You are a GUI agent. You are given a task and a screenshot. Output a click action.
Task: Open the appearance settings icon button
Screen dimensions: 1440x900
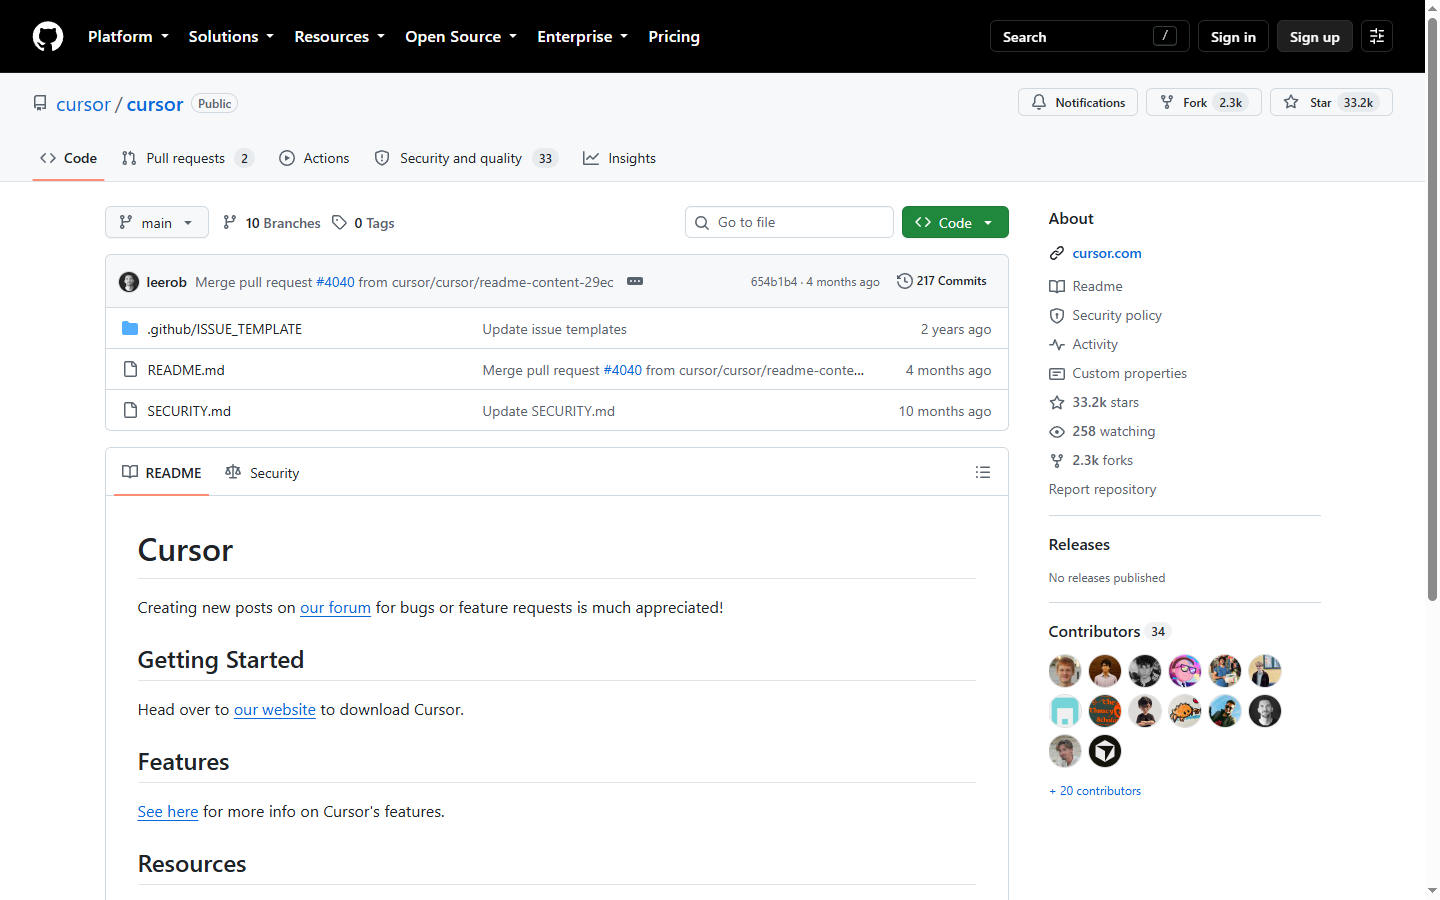pyautogui.click(x=1377, y=37)
